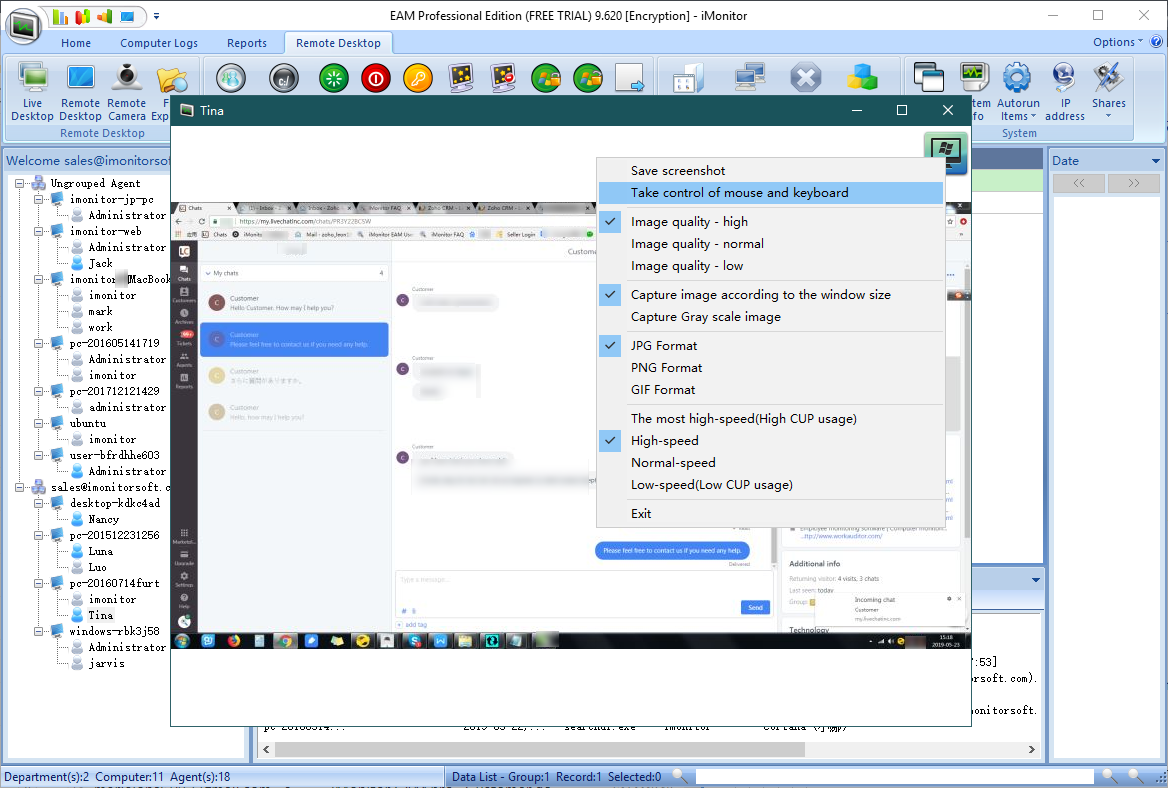1168x788 pixels.
Task: Collapse the imonitor-jp-pc tree node
Action: click(39, 200)
